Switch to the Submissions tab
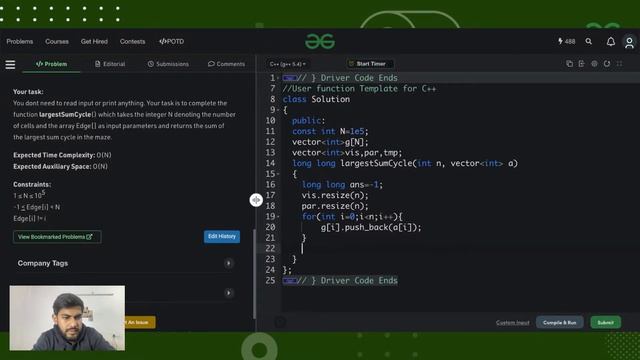640x360 pixels. [x=168, y=64]
